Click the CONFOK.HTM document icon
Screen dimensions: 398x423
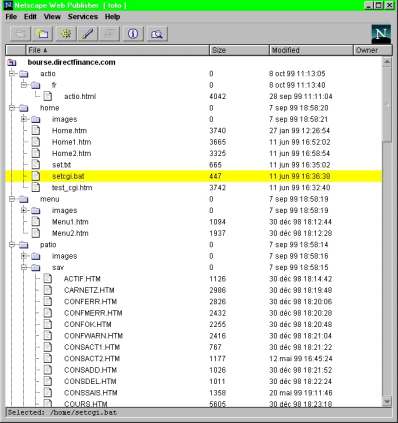coord(48,324)
